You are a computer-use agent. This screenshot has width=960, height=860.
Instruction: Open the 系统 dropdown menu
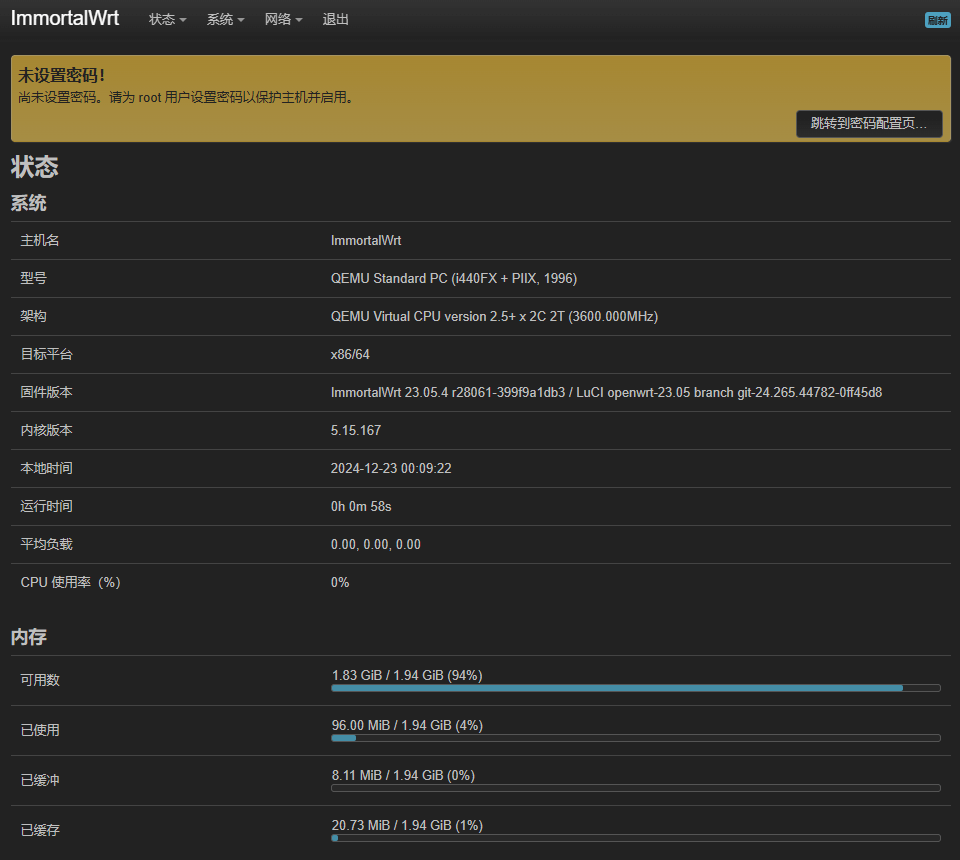225,20
